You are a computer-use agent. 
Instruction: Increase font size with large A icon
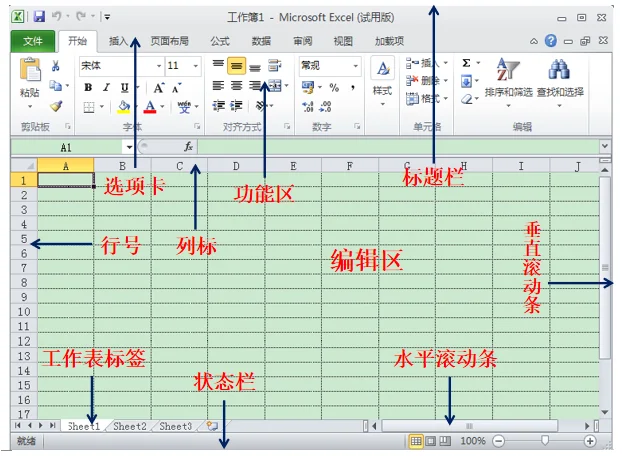[159, 88]
